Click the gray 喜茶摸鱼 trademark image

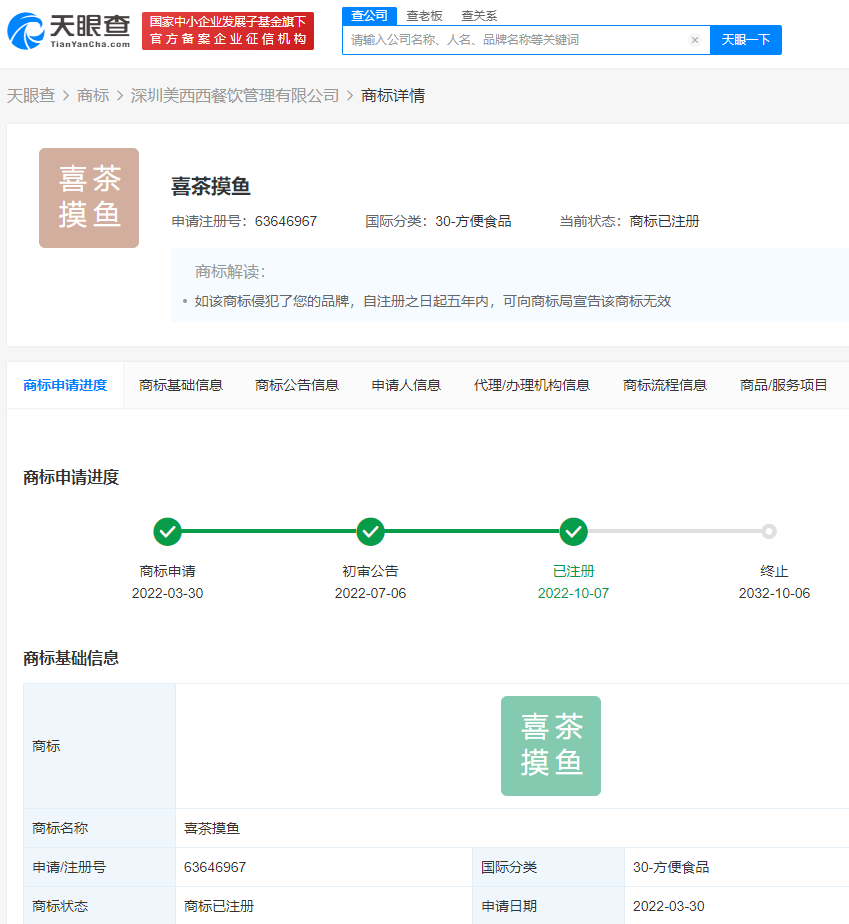[89, 197]
